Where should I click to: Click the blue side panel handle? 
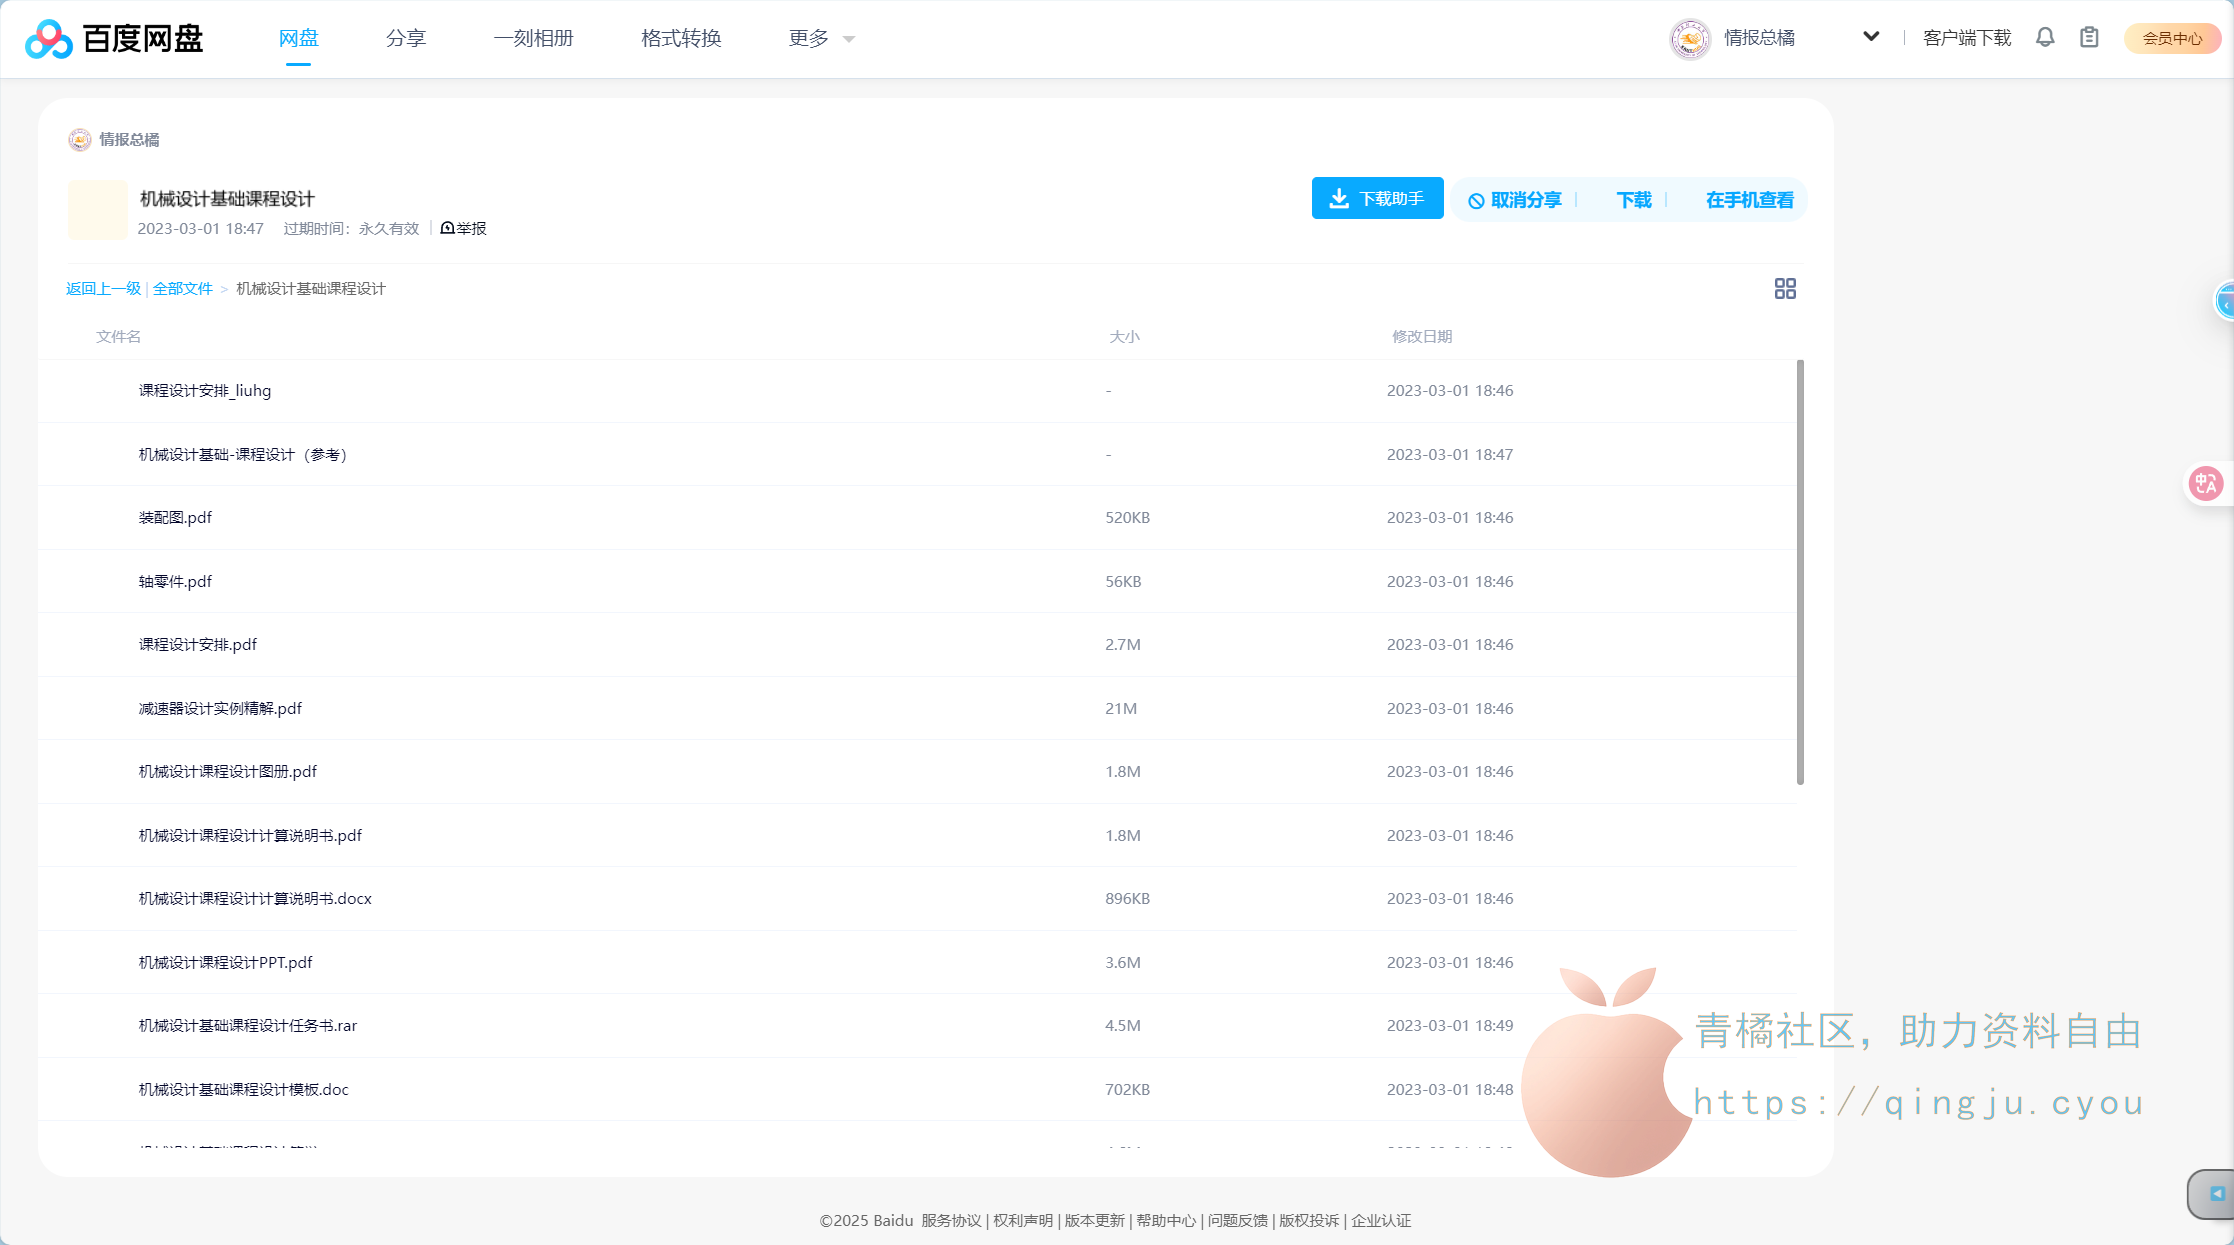[x=2224, y=301]
